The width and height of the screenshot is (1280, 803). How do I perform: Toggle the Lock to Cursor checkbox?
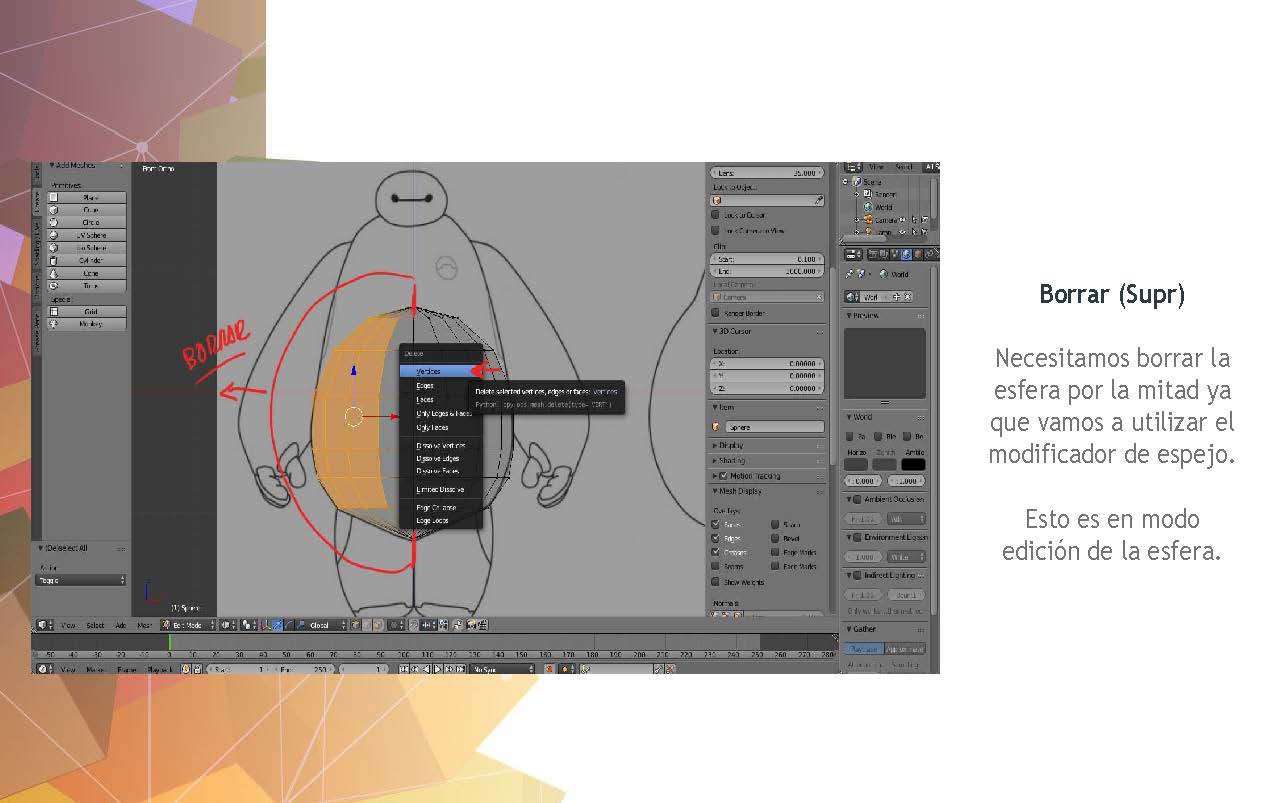point(716,215)
